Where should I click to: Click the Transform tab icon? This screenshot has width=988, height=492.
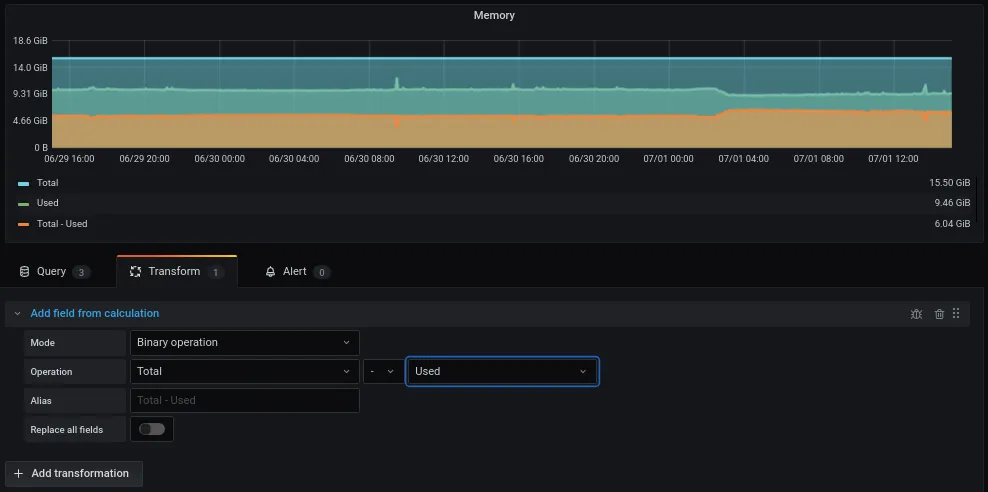click(135, 272)
